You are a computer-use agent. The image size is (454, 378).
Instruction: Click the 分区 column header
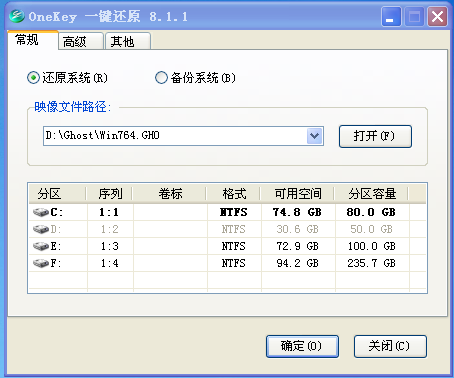coord(57,194)
